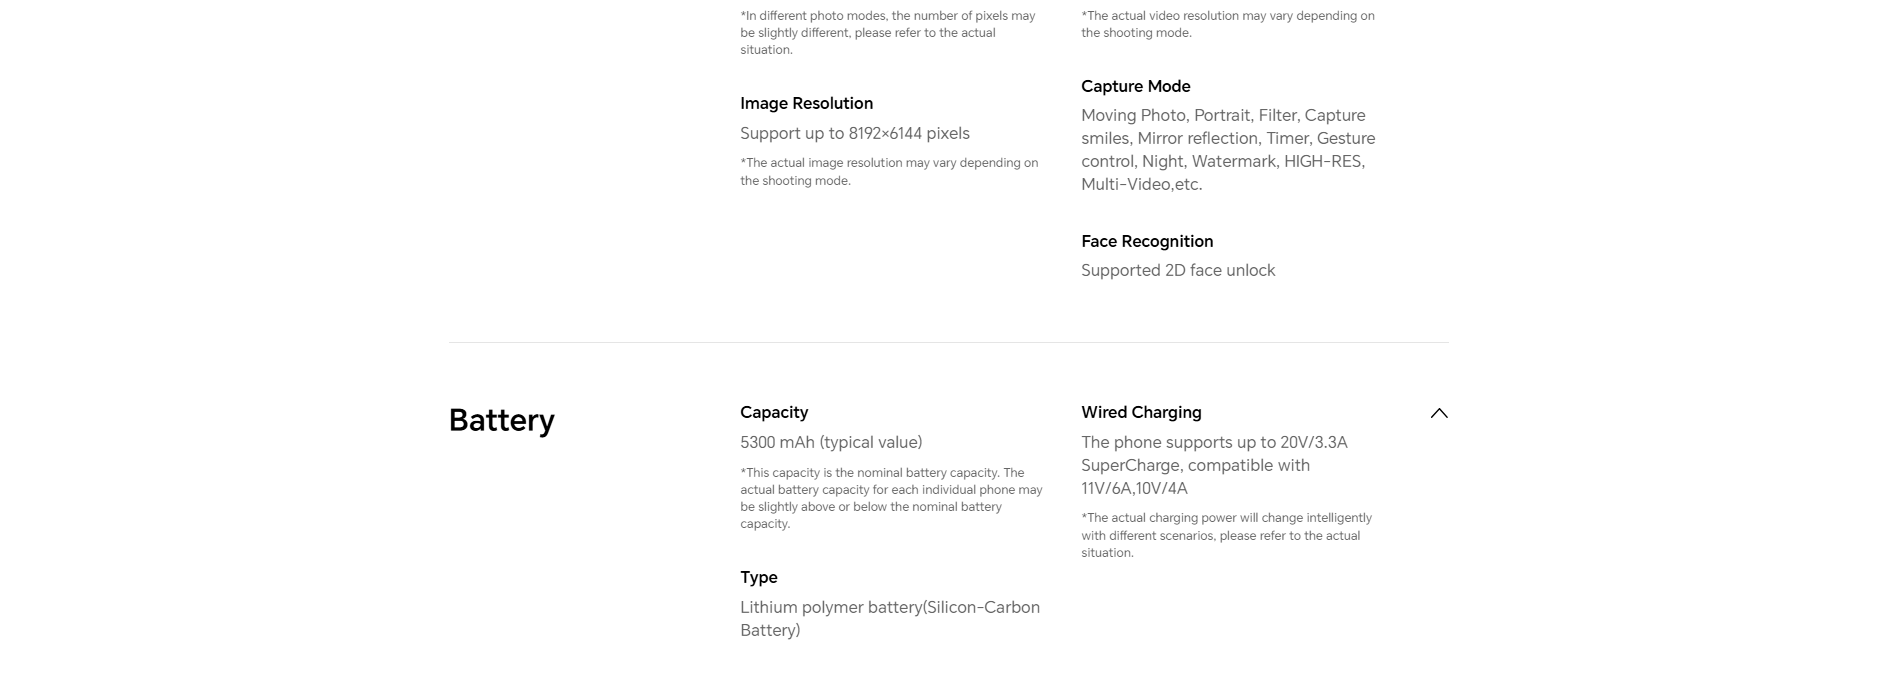Viewport: 1897px width, 694px height.
Task: Click the Image Resolution heading
Action: [806, 103]
